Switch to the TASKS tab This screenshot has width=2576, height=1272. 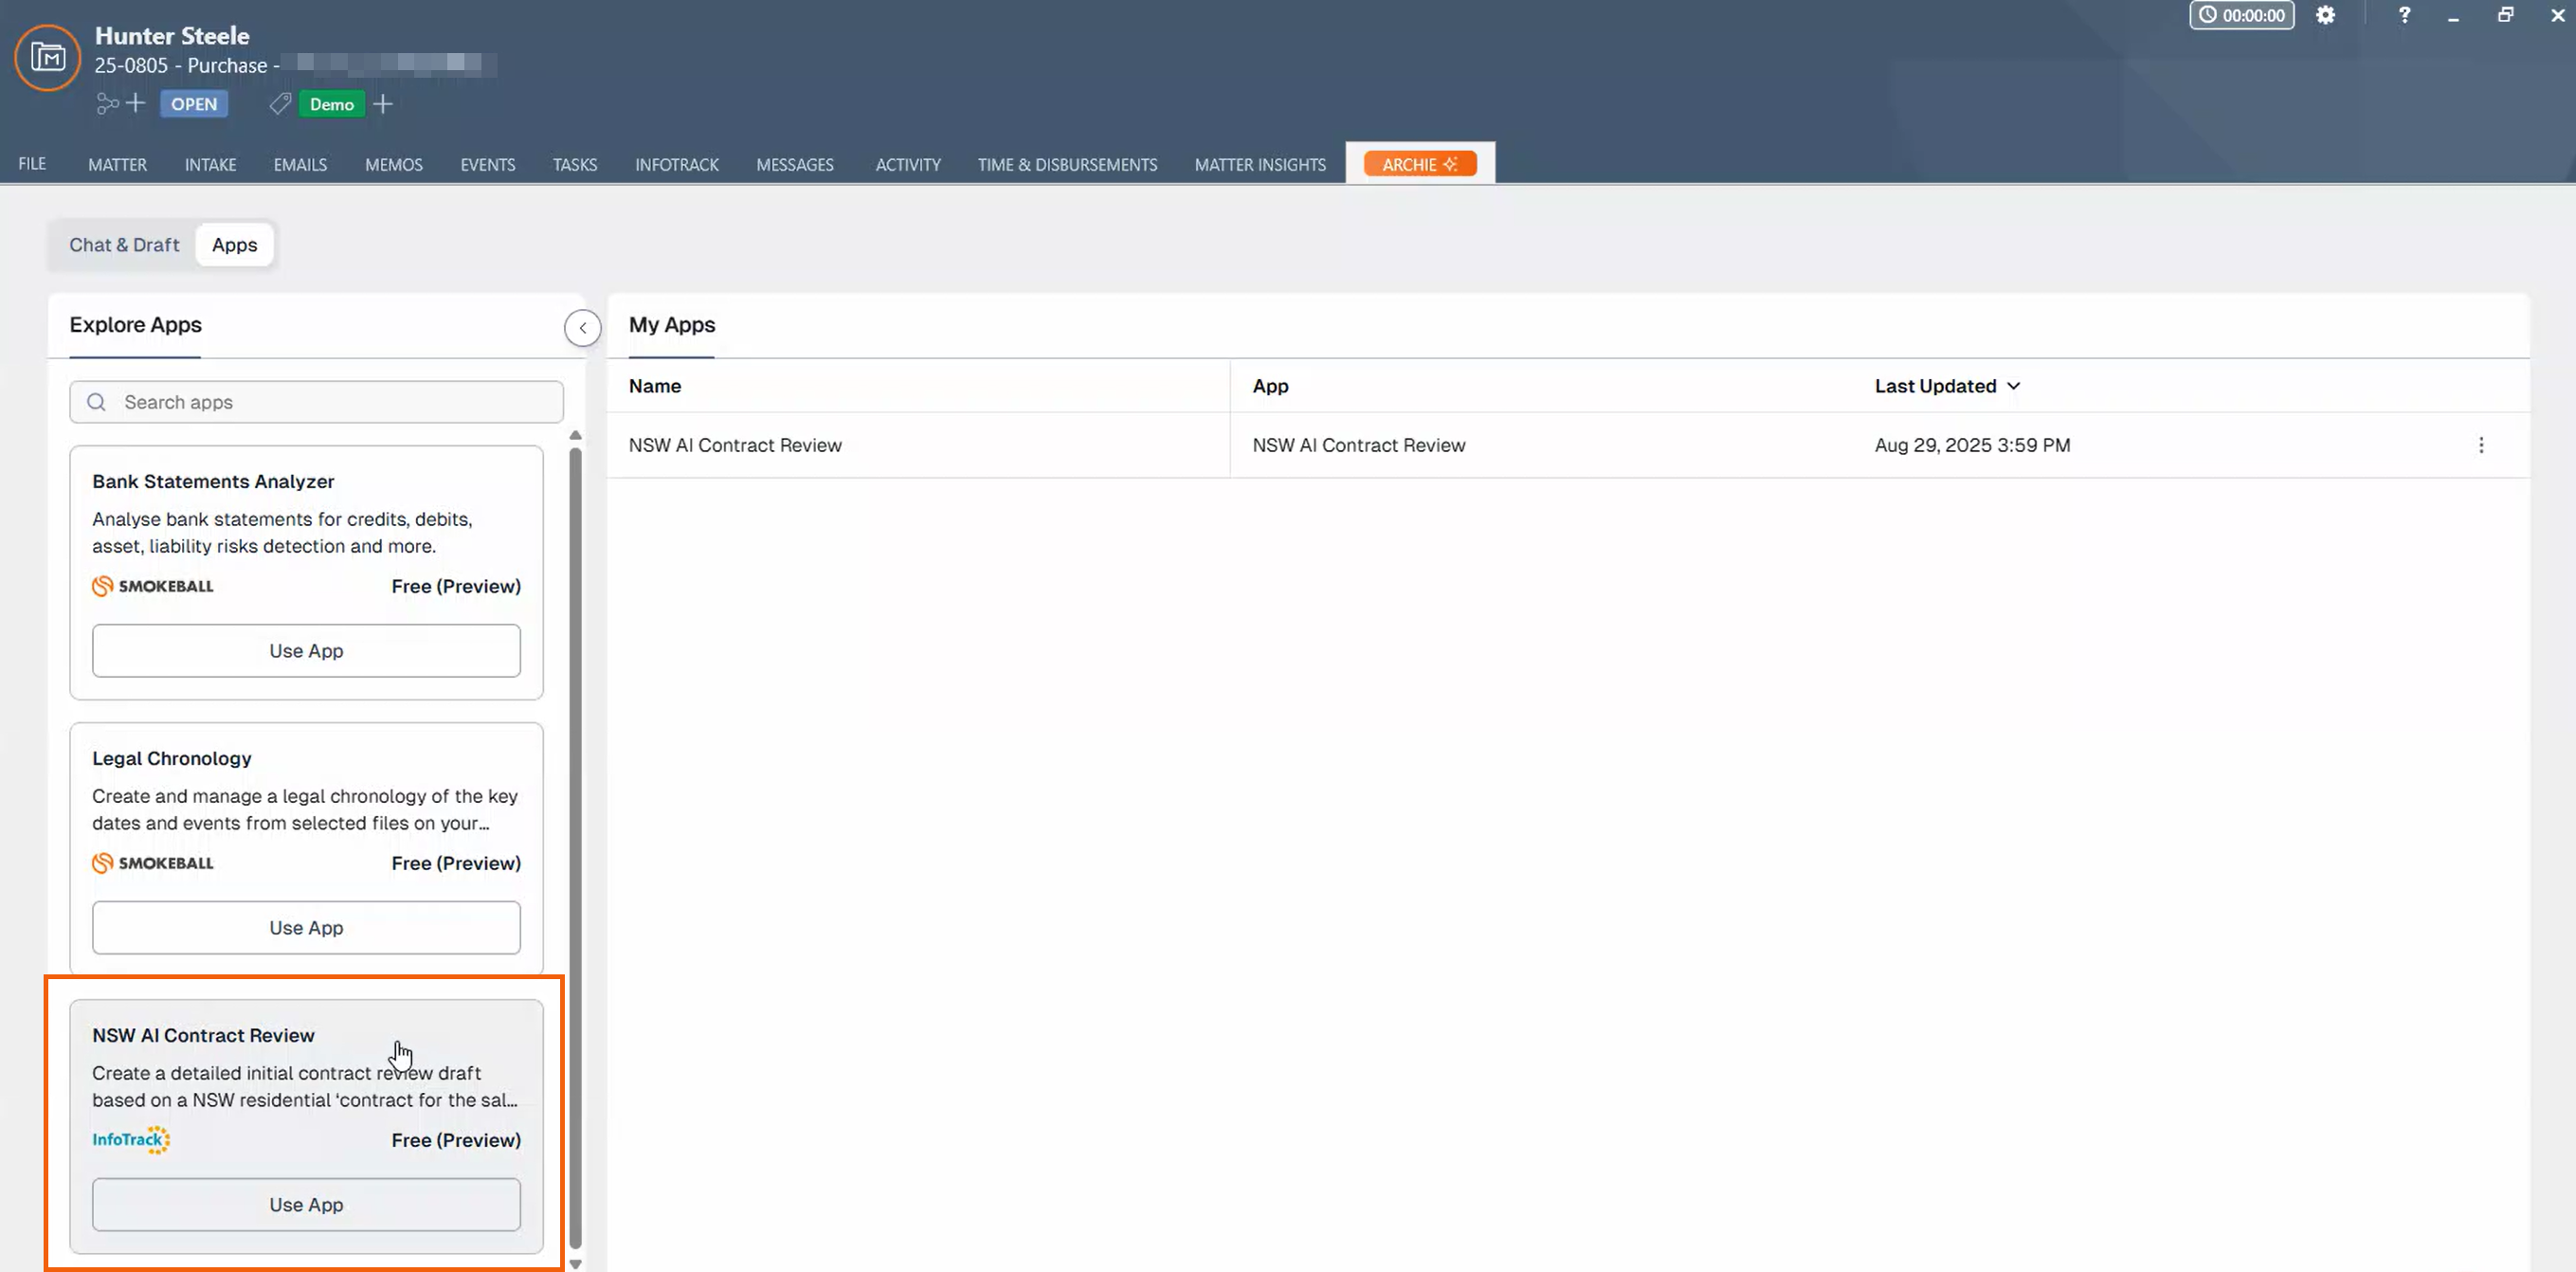click(x=574, y=164)
